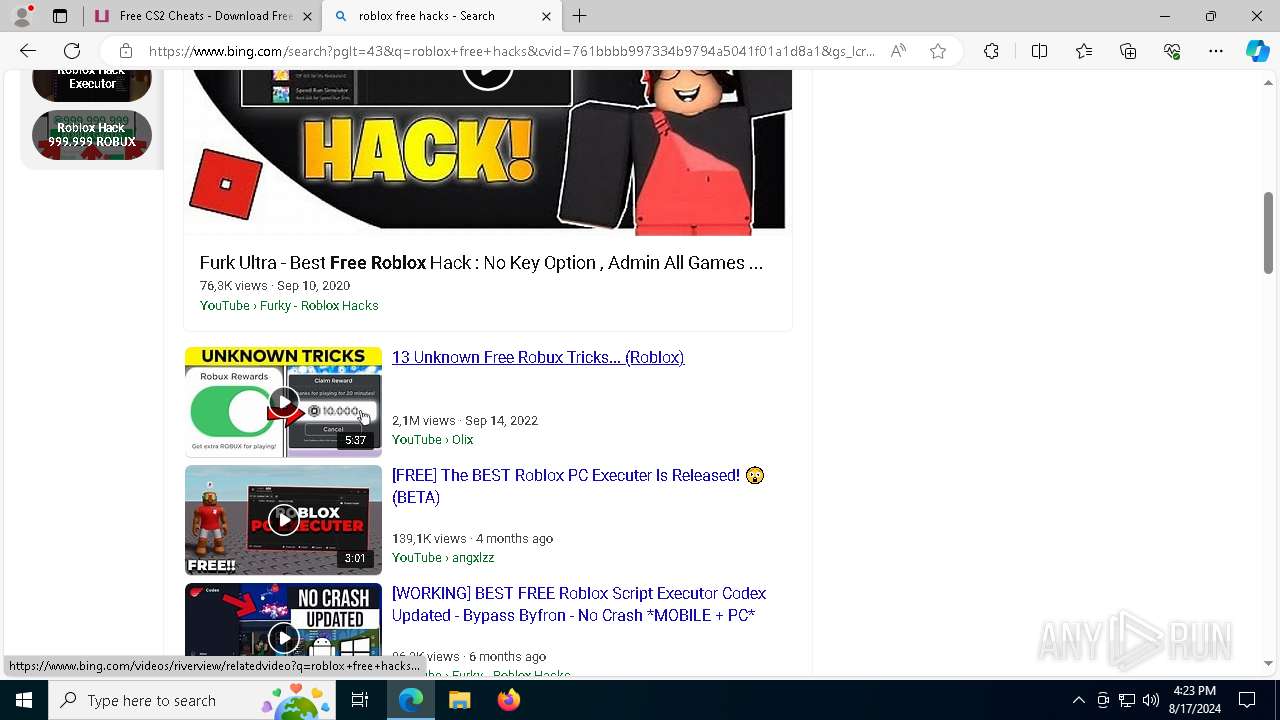Open the Collections icon

point(1128,51)
